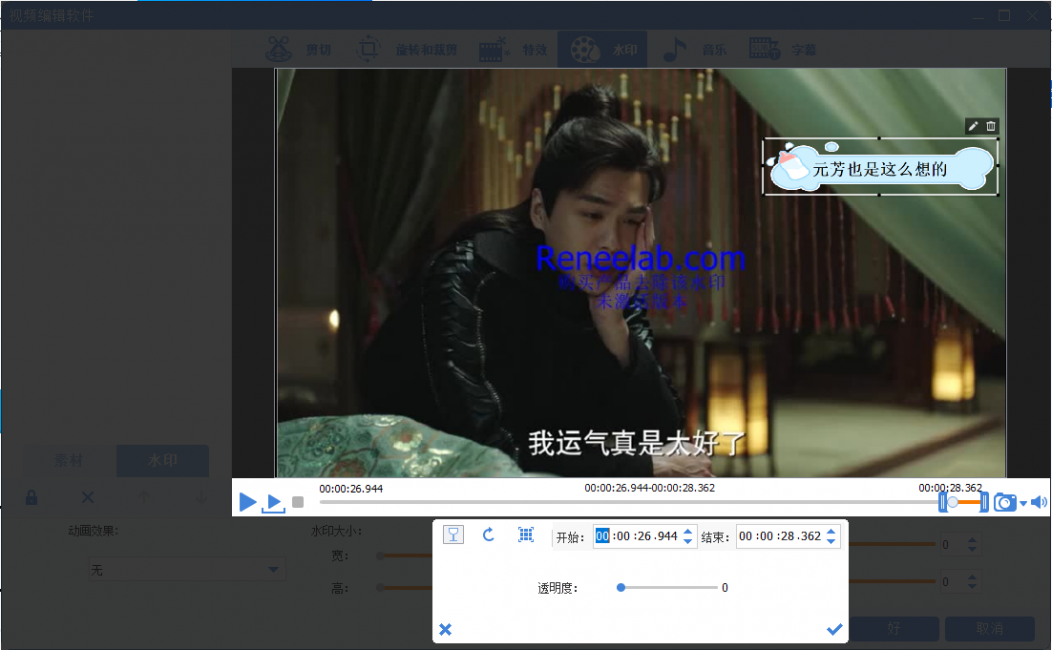Select the 水印 tab in the left panel
The width and height of the screenshot is (1052, 650).
tap(163, 461)
